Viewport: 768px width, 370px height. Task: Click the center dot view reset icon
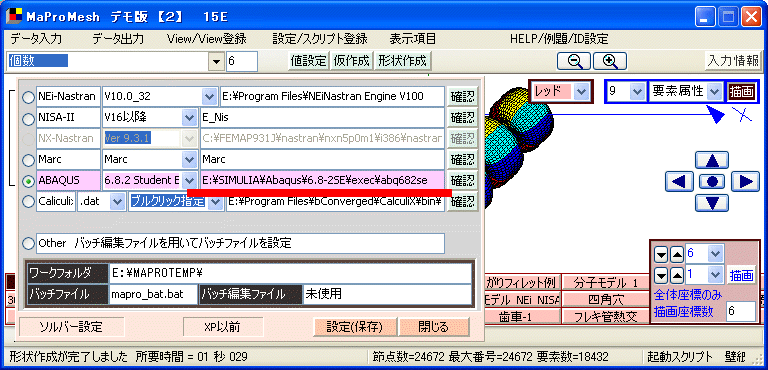click(x=712, y=182)
